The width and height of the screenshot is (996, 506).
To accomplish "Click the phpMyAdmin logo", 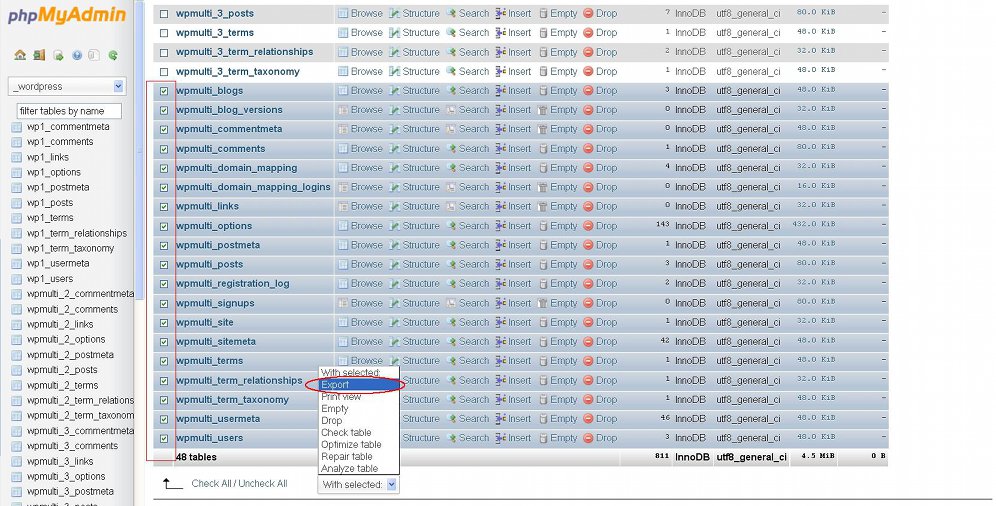I will coord(66,15).
